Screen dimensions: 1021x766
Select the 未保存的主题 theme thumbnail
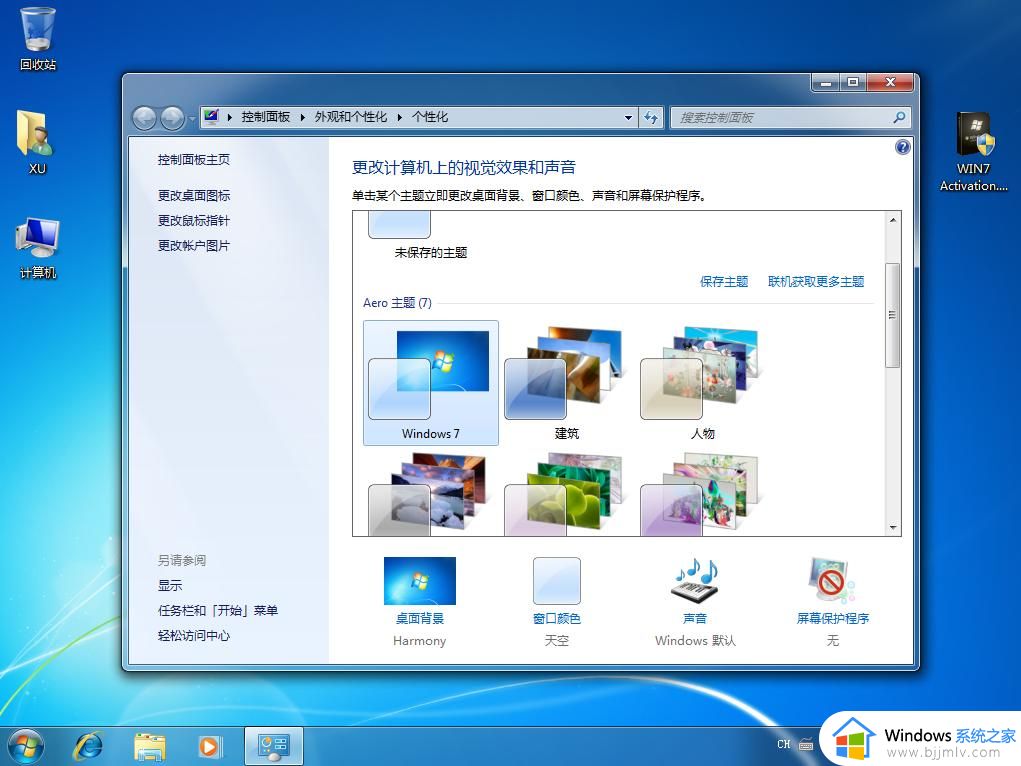pos(399,225)
